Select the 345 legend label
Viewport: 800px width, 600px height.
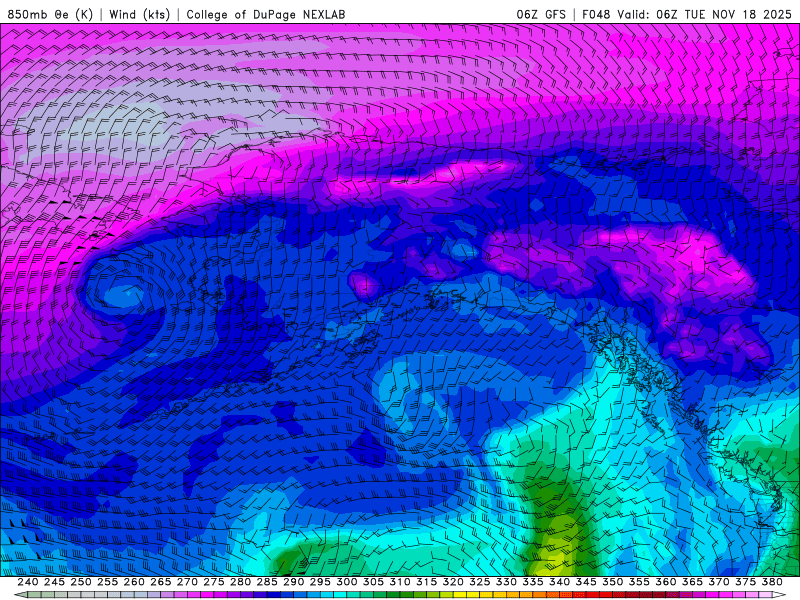coord(586,582)
